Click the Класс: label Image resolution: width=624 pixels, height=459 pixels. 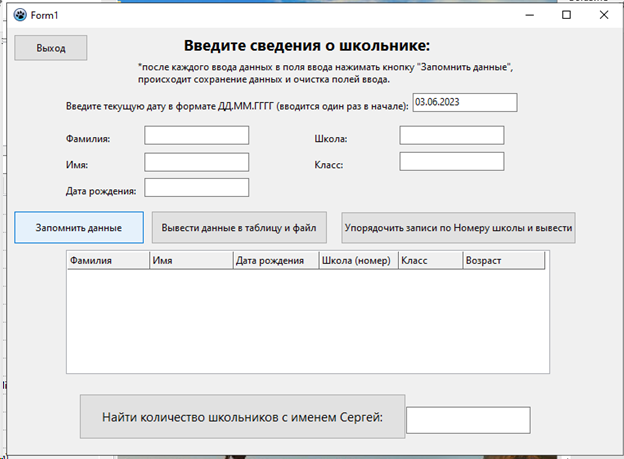click(329, 165)
